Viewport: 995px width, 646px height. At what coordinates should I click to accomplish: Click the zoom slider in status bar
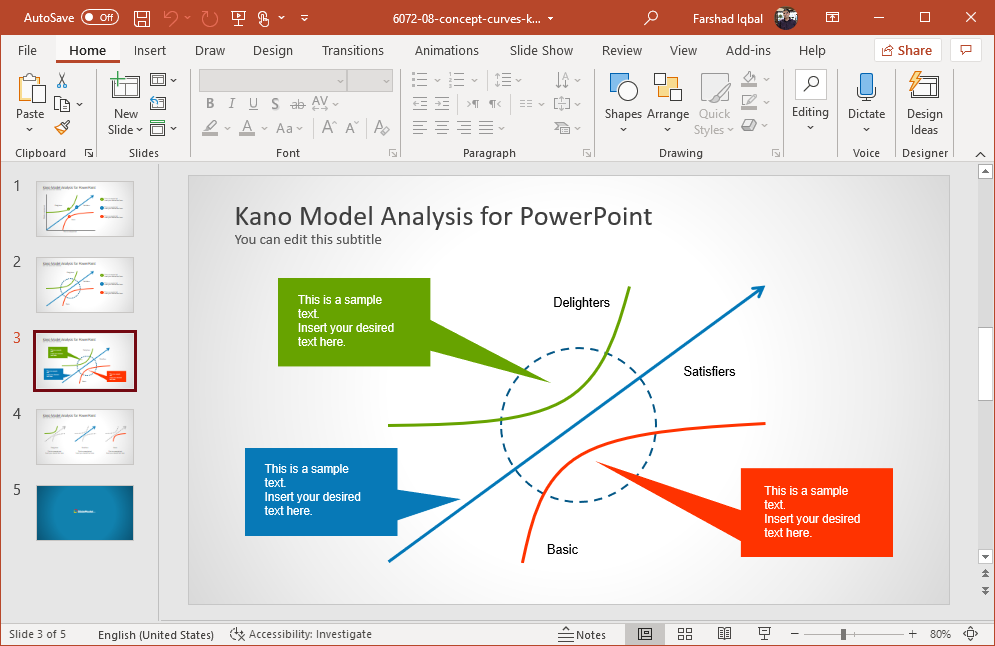pyautogui.click(x=843, y=634)
